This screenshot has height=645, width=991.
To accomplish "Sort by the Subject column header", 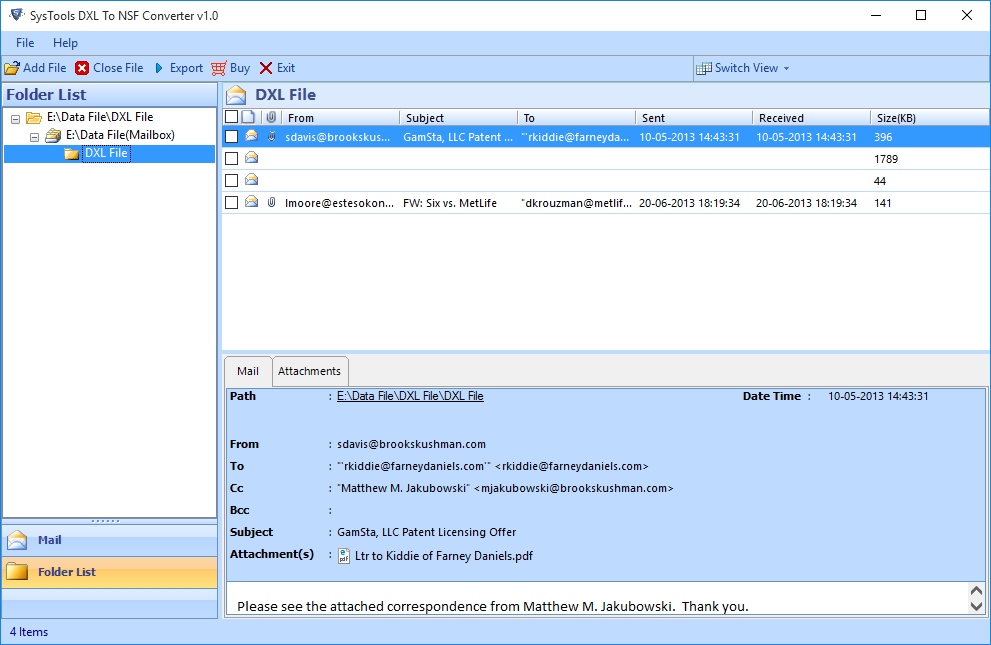I will click(458, 118).
